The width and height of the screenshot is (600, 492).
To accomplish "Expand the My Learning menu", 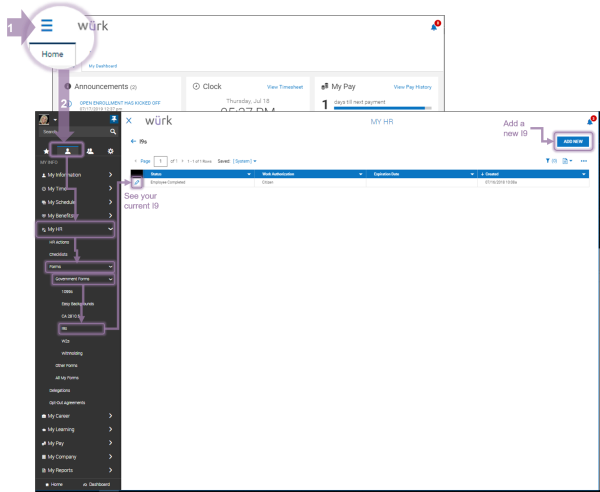I will [x=77, y=429].
